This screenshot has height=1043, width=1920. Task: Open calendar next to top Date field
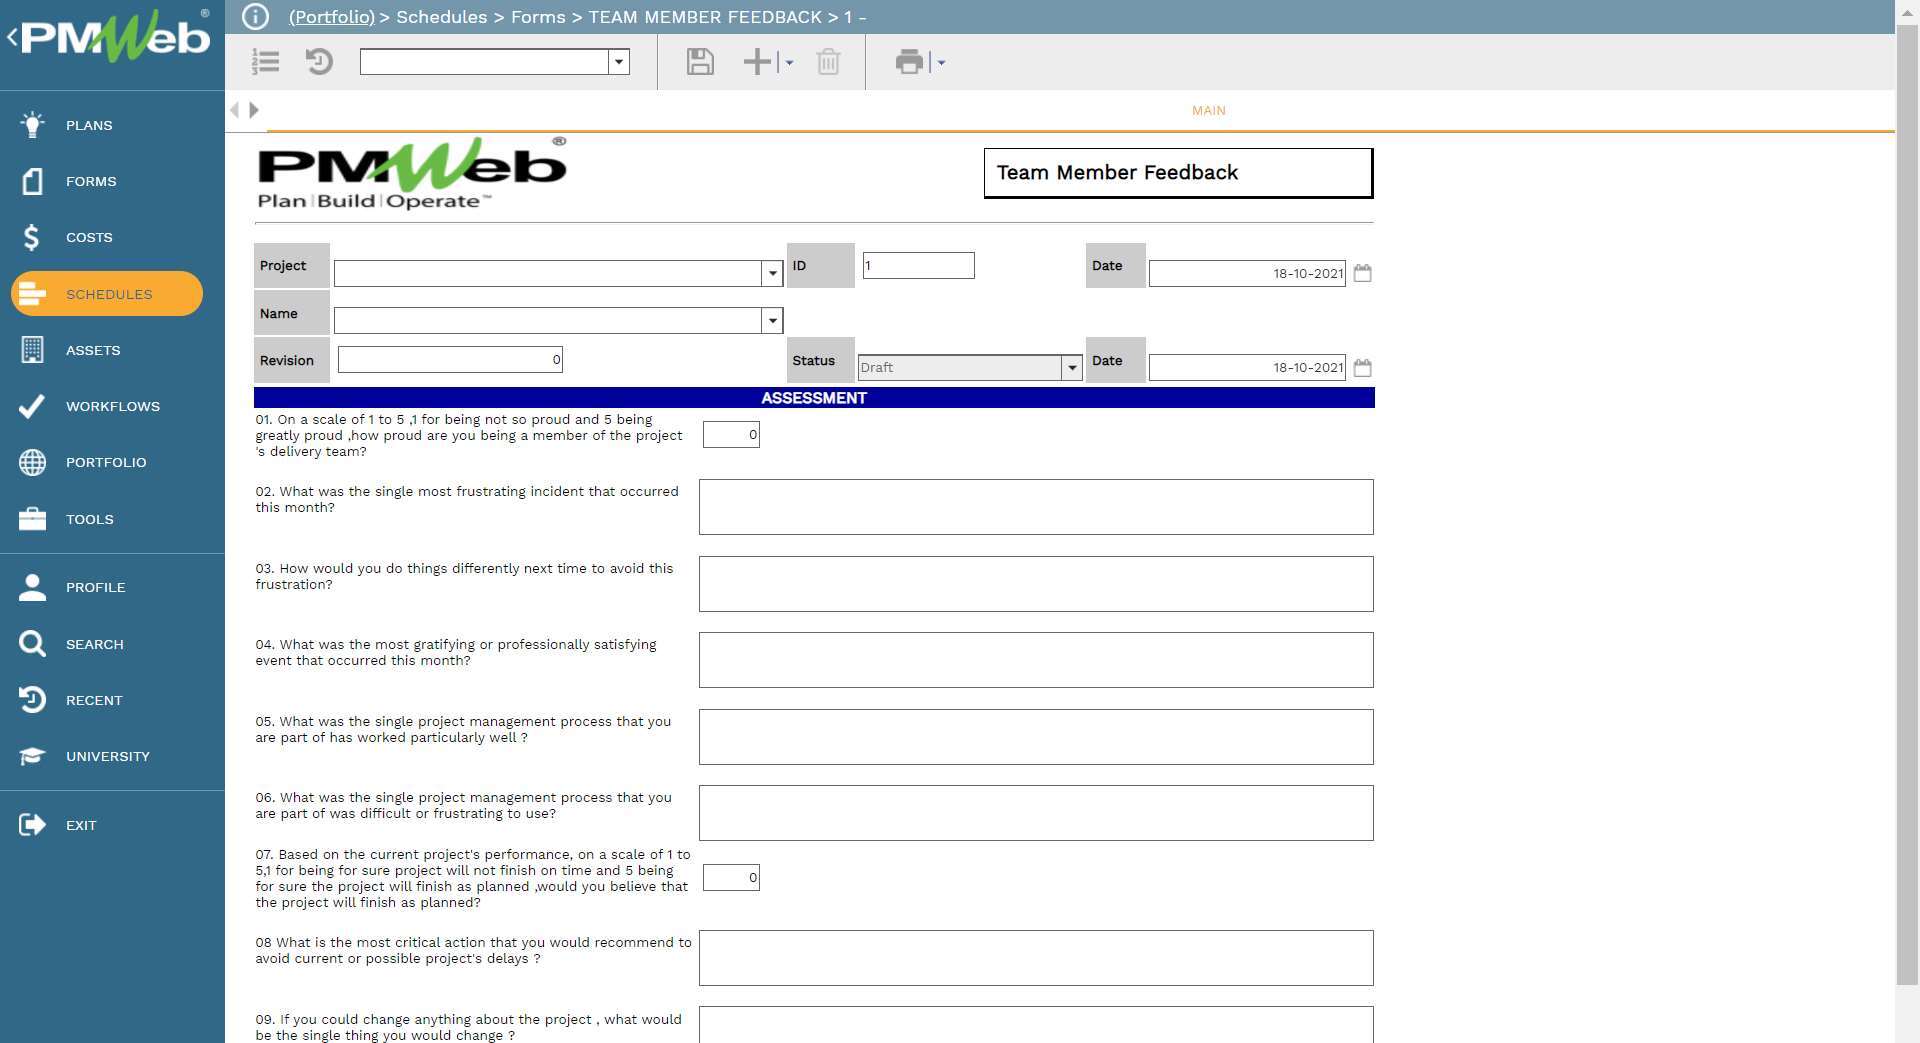pyautogui.click(x=1362, y=273)
